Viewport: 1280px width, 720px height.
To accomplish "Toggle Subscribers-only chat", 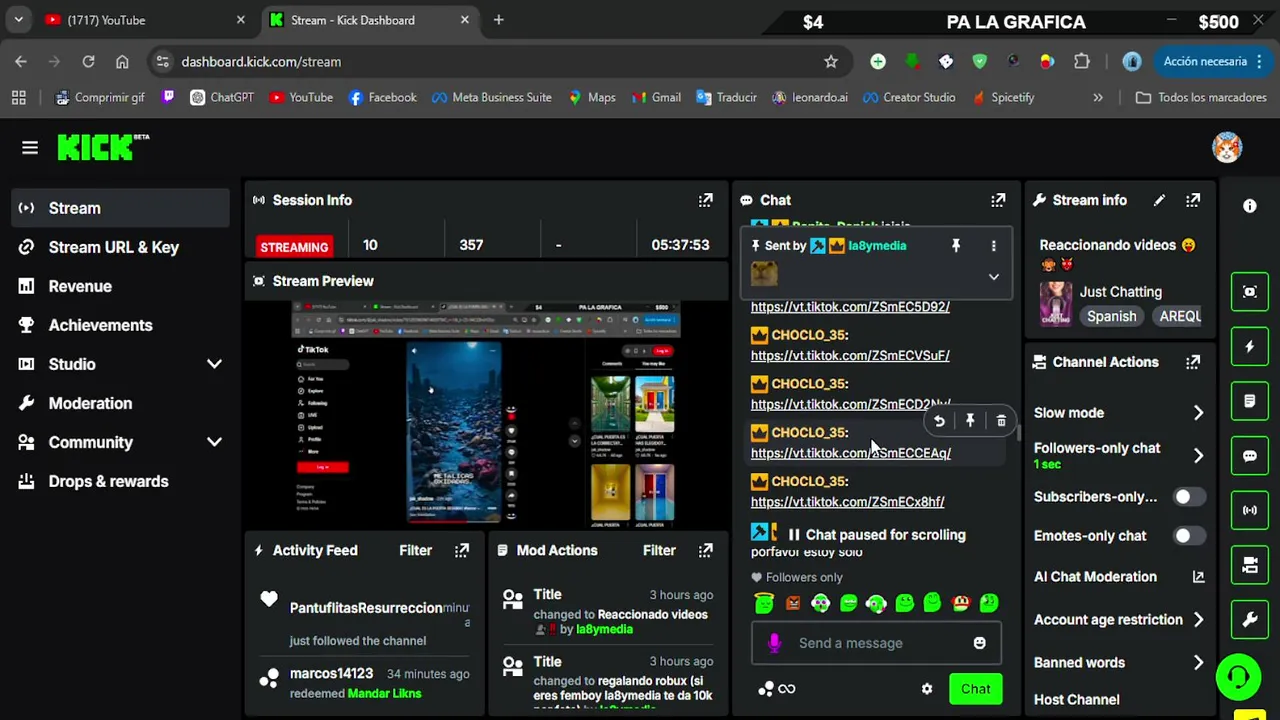I will [1188, 497].
